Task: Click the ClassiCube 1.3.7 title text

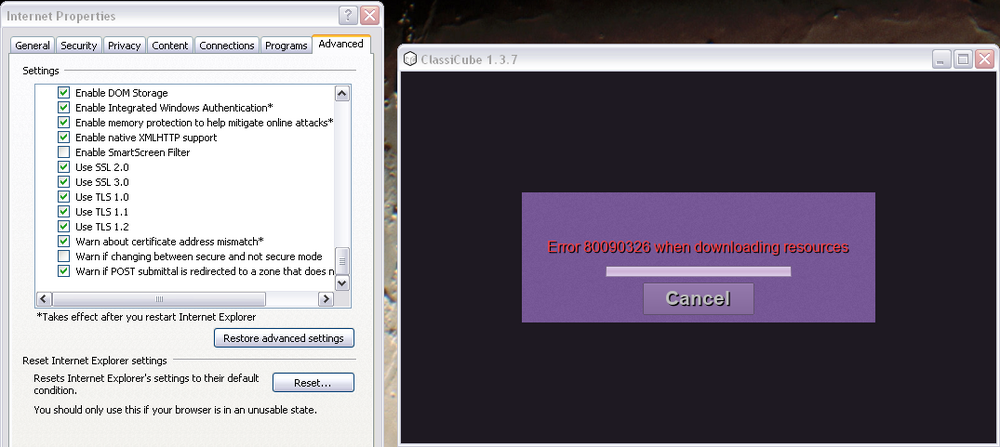Action: point(469,60)
